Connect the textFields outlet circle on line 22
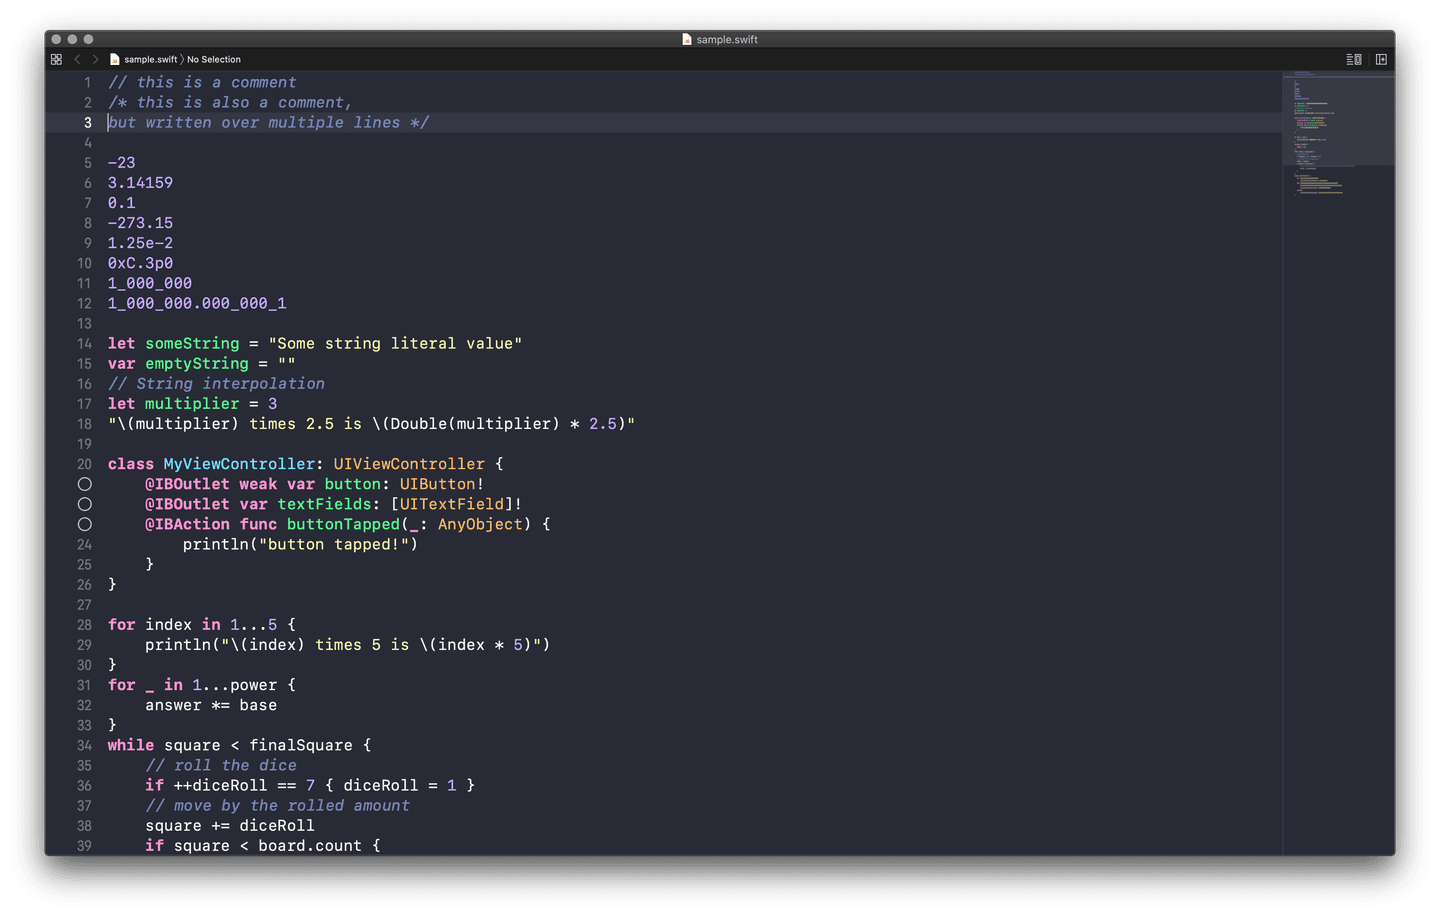The height and width of the screenshot is (915, 1440). pos(85,504)
